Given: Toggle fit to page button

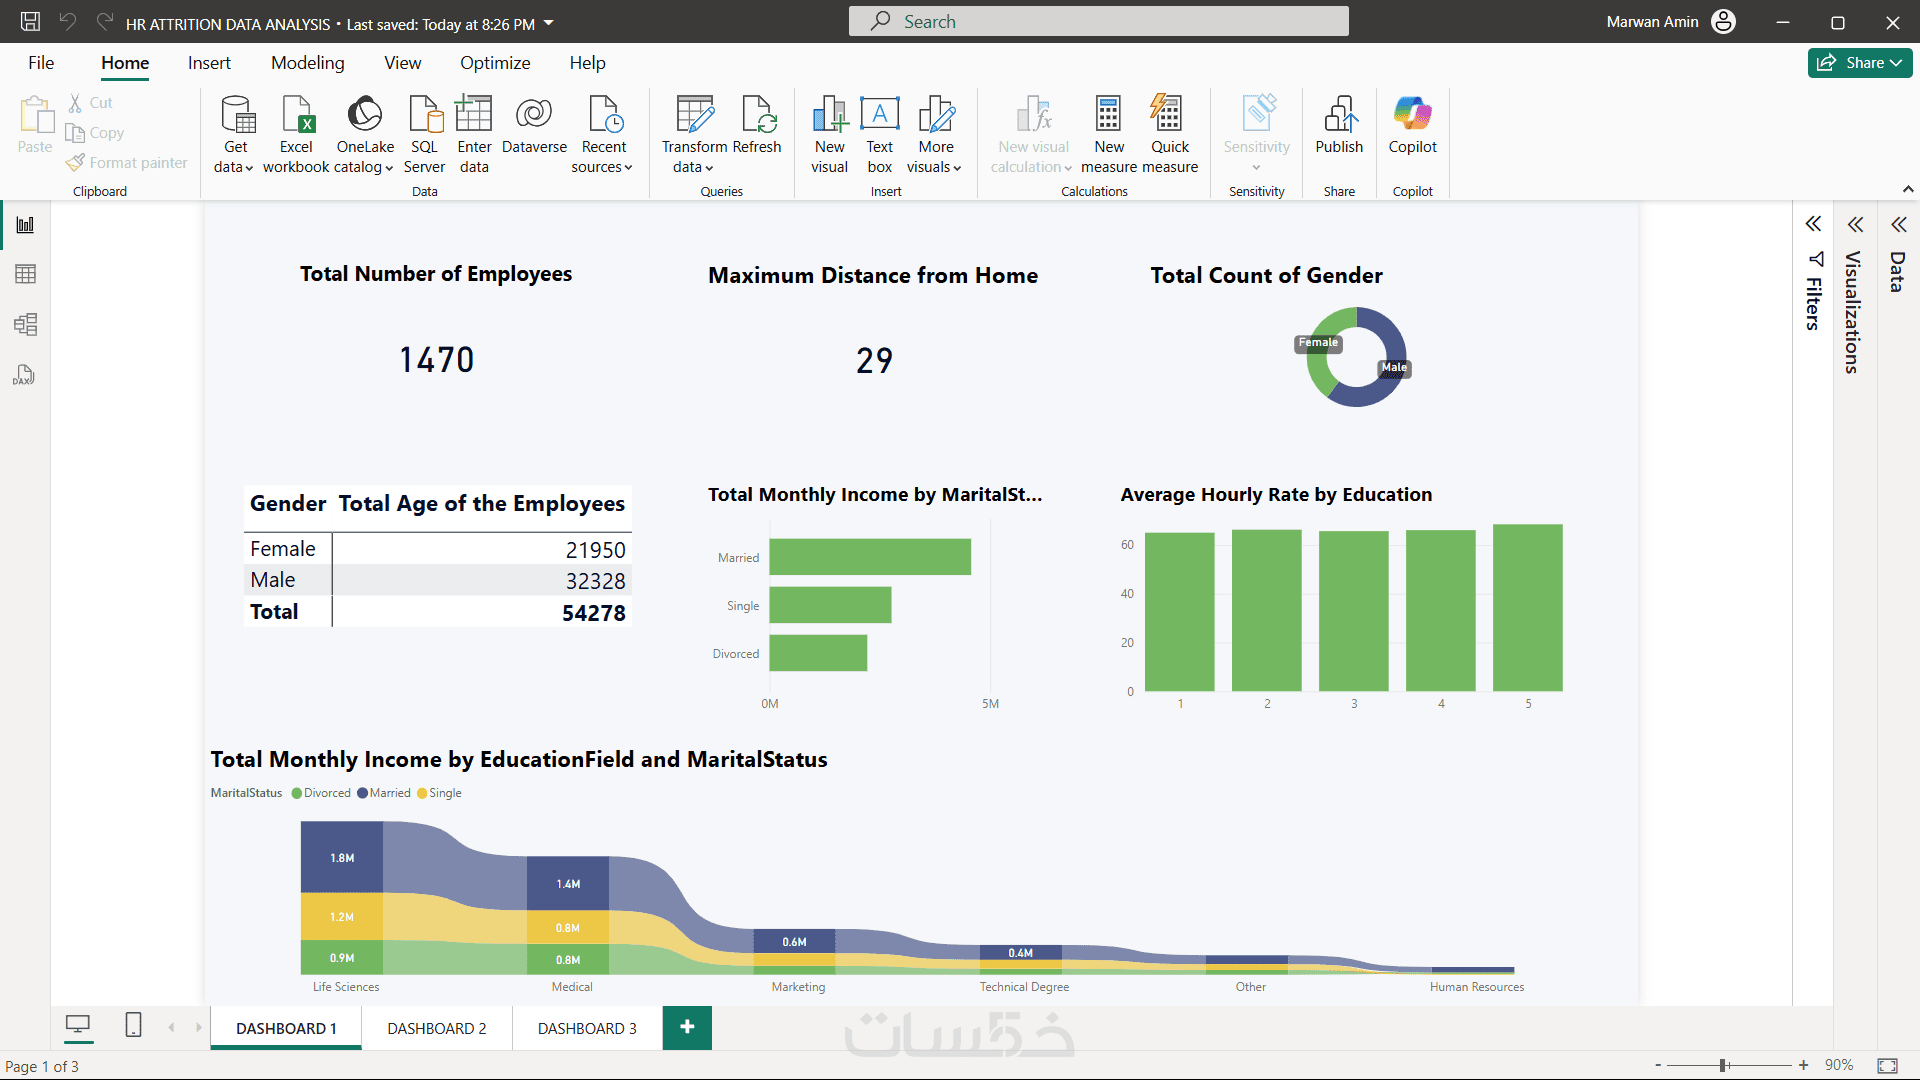Looking at the screenshot, I should 1887,1065.
